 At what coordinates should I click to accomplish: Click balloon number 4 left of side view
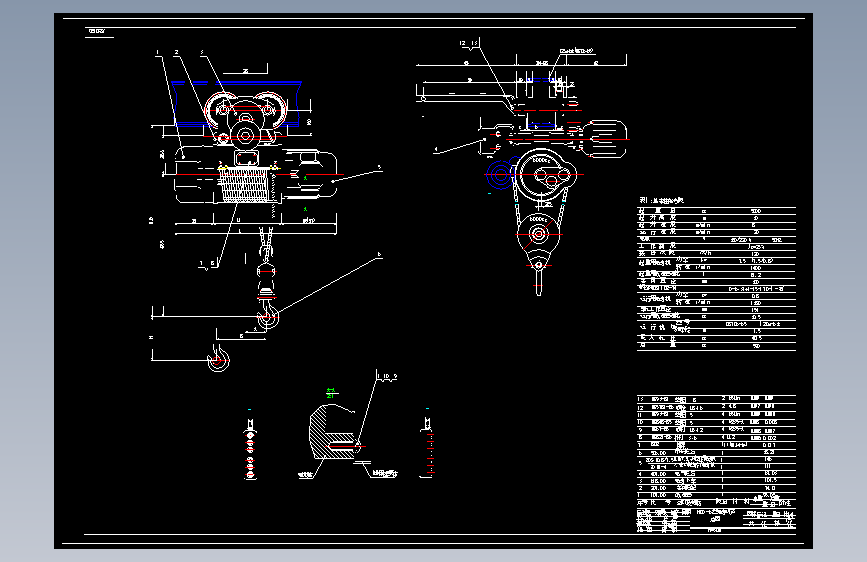tap(436, 149)
